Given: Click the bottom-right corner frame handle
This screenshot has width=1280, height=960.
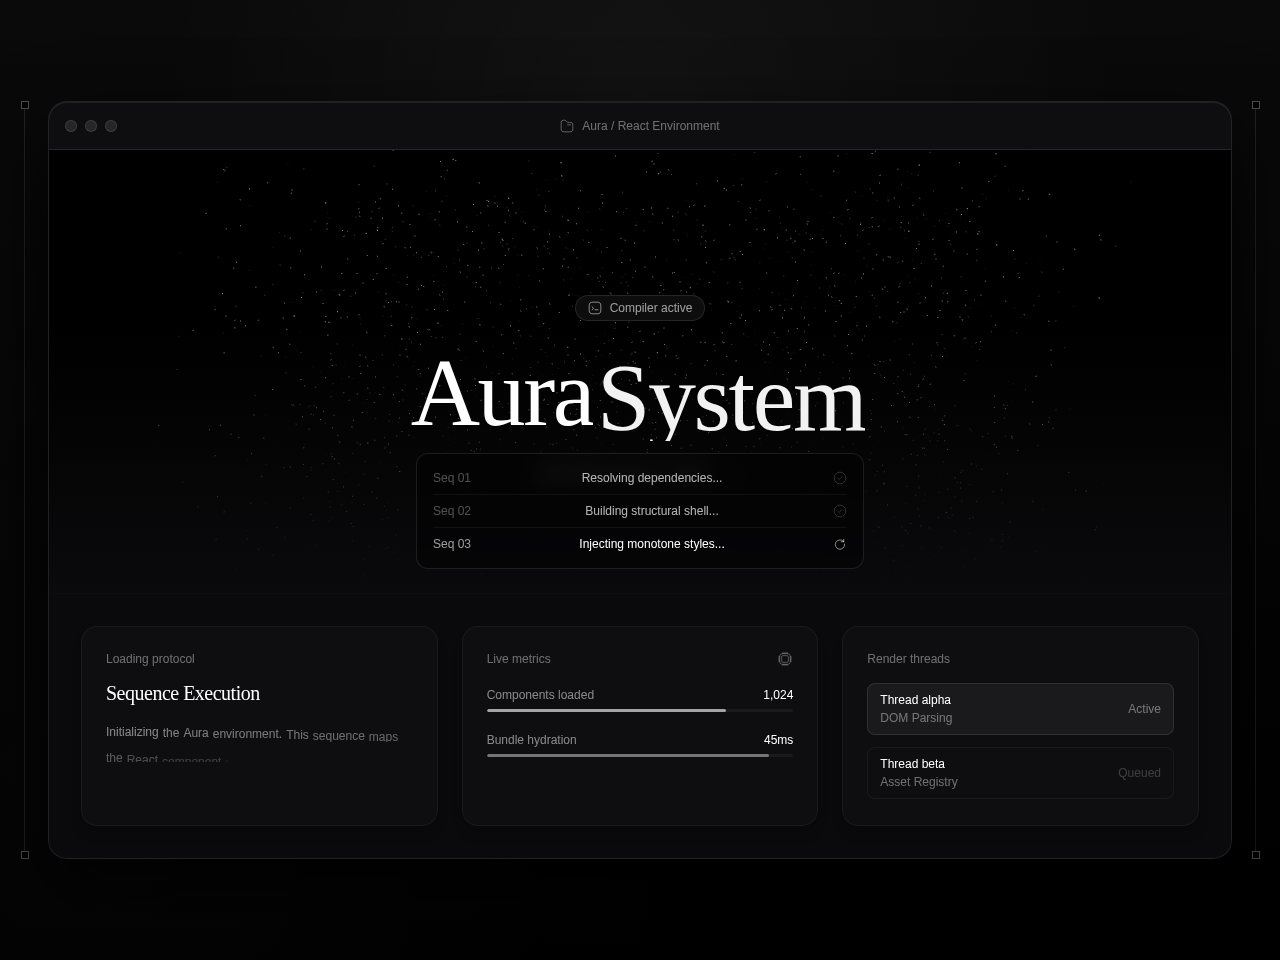Looking at the screenshot, I should 1256,855.
